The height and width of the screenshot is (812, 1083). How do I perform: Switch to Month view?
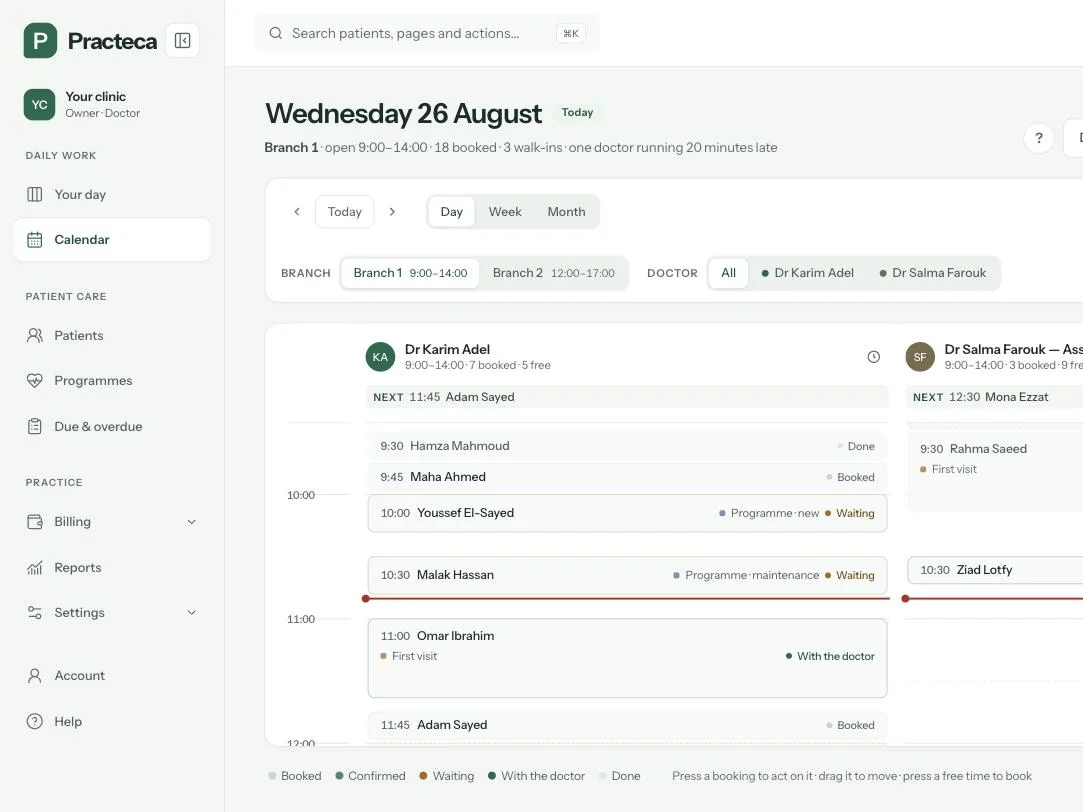(x=566, y=212)
